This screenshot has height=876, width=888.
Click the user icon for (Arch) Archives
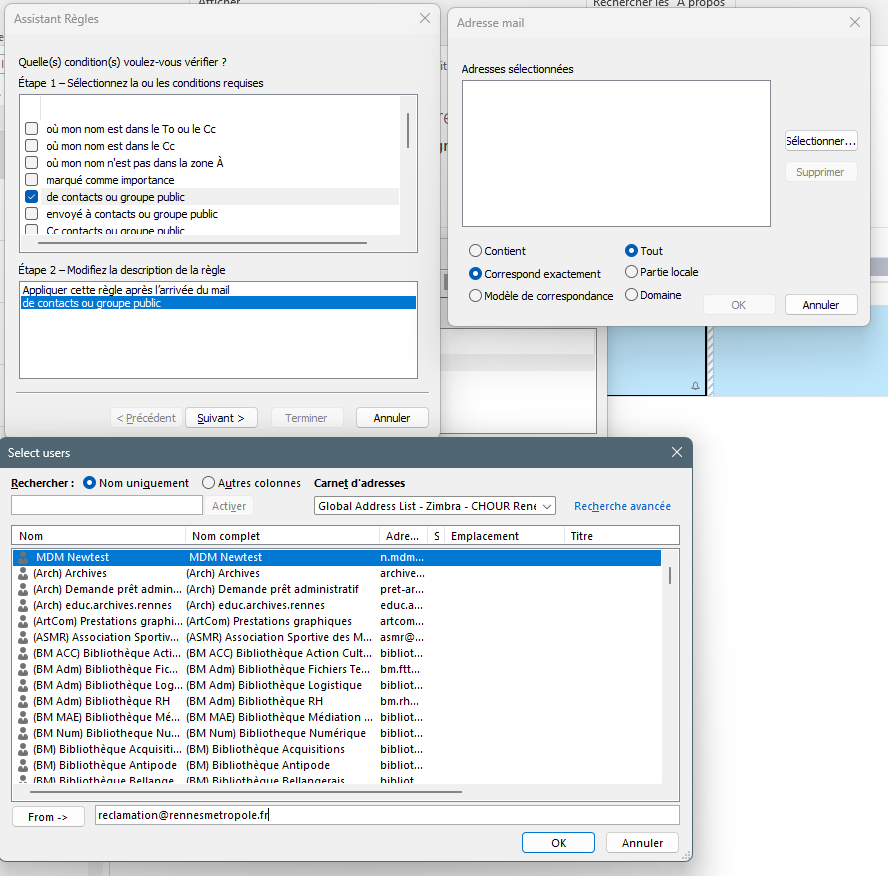23,573
